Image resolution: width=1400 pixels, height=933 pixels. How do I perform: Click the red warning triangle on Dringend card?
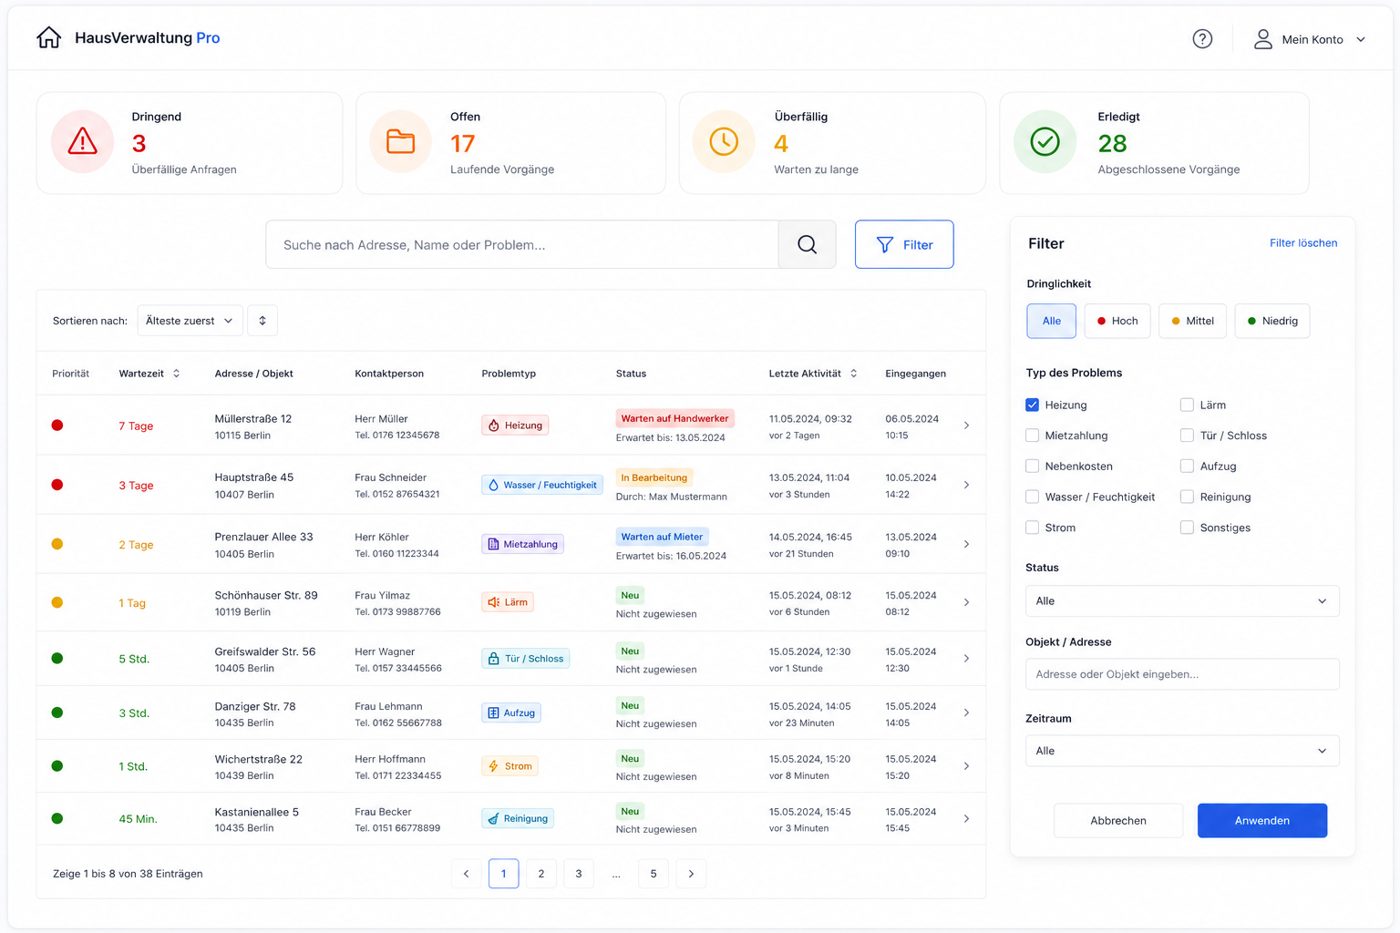(x=83, y=142)
